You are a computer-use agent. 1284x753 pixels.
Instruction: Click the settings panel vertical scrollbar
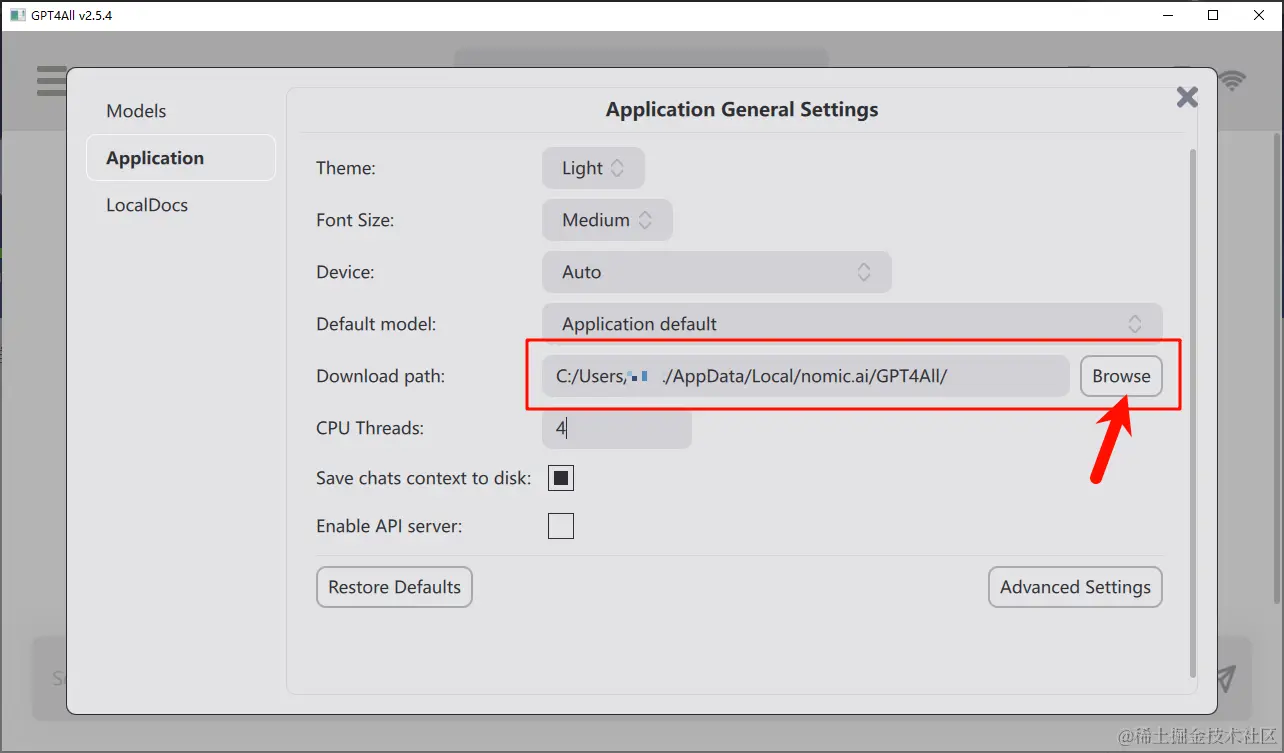pyautogui.click(x=1191, y=412)
